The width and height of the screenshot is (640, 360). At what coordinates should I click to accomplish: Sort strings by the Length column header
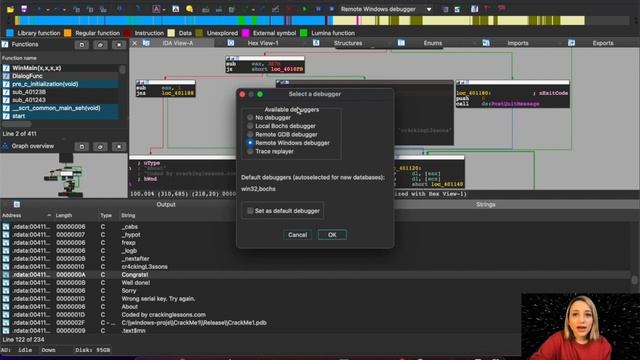(x=64, y=215)
